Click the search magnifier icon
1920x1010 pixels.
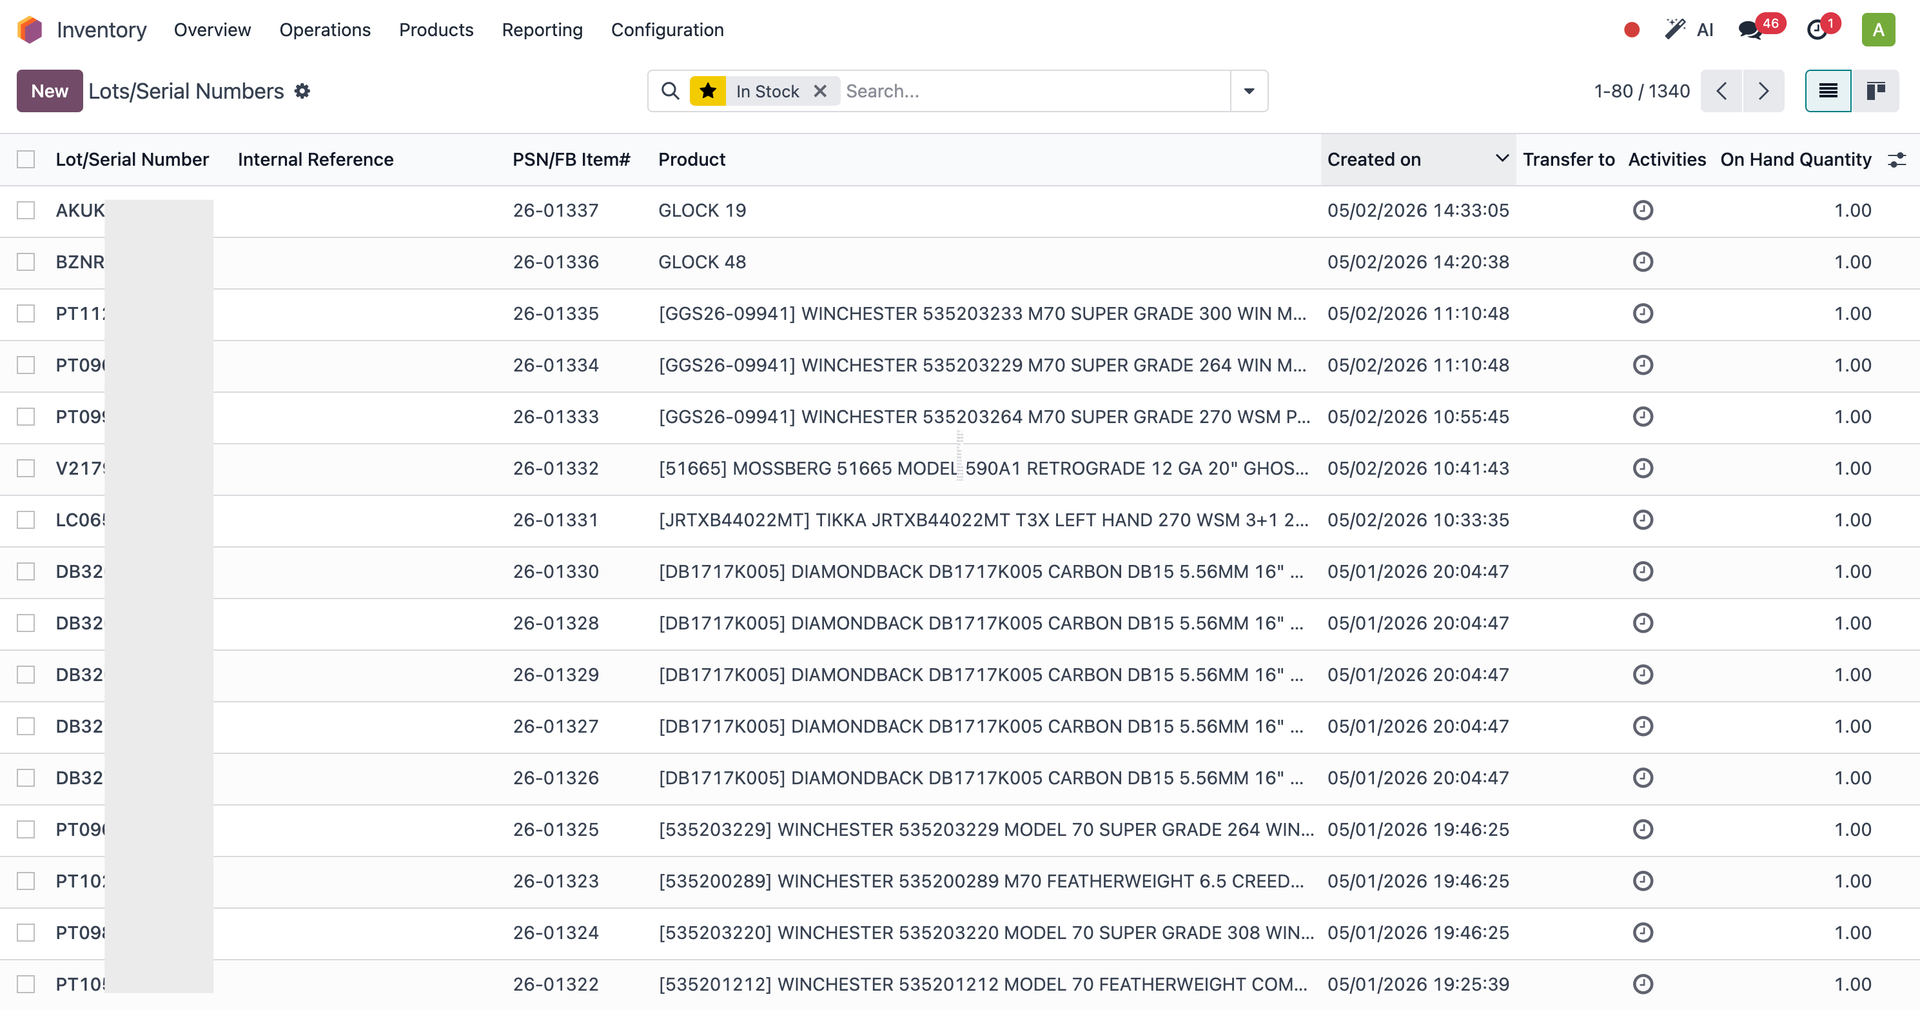pos(670,91)
